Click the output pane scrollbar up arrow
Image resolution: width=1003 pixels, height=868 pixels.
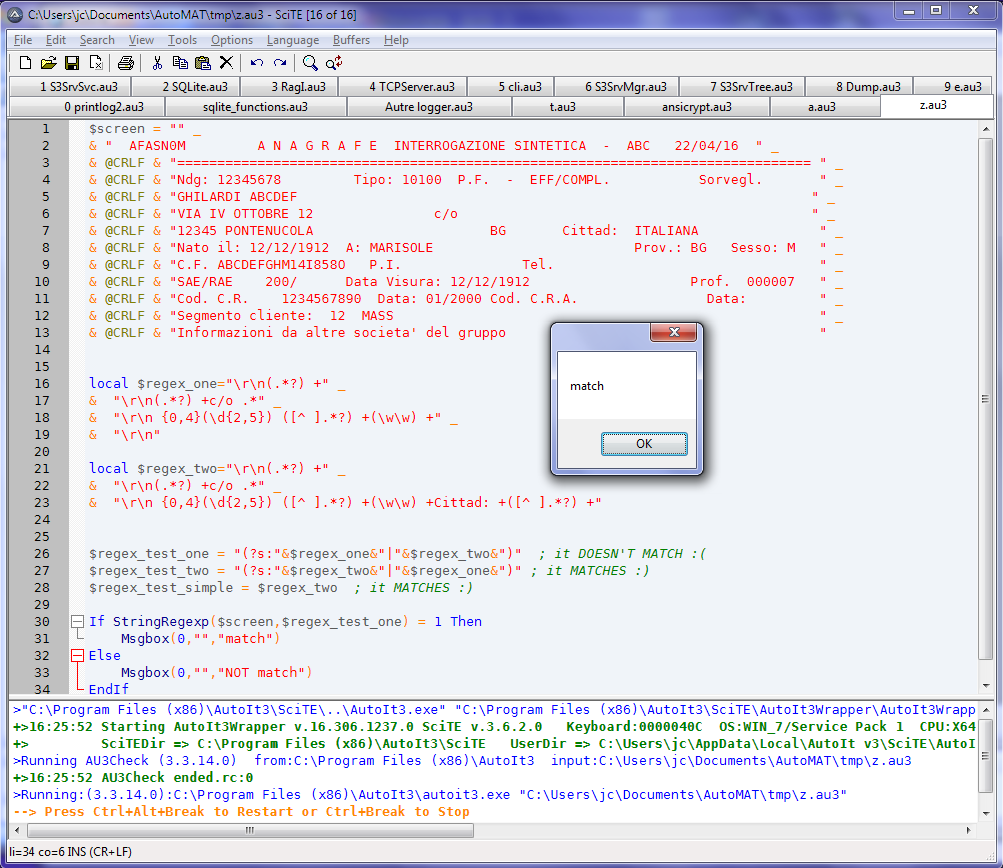tap(985, 709)
